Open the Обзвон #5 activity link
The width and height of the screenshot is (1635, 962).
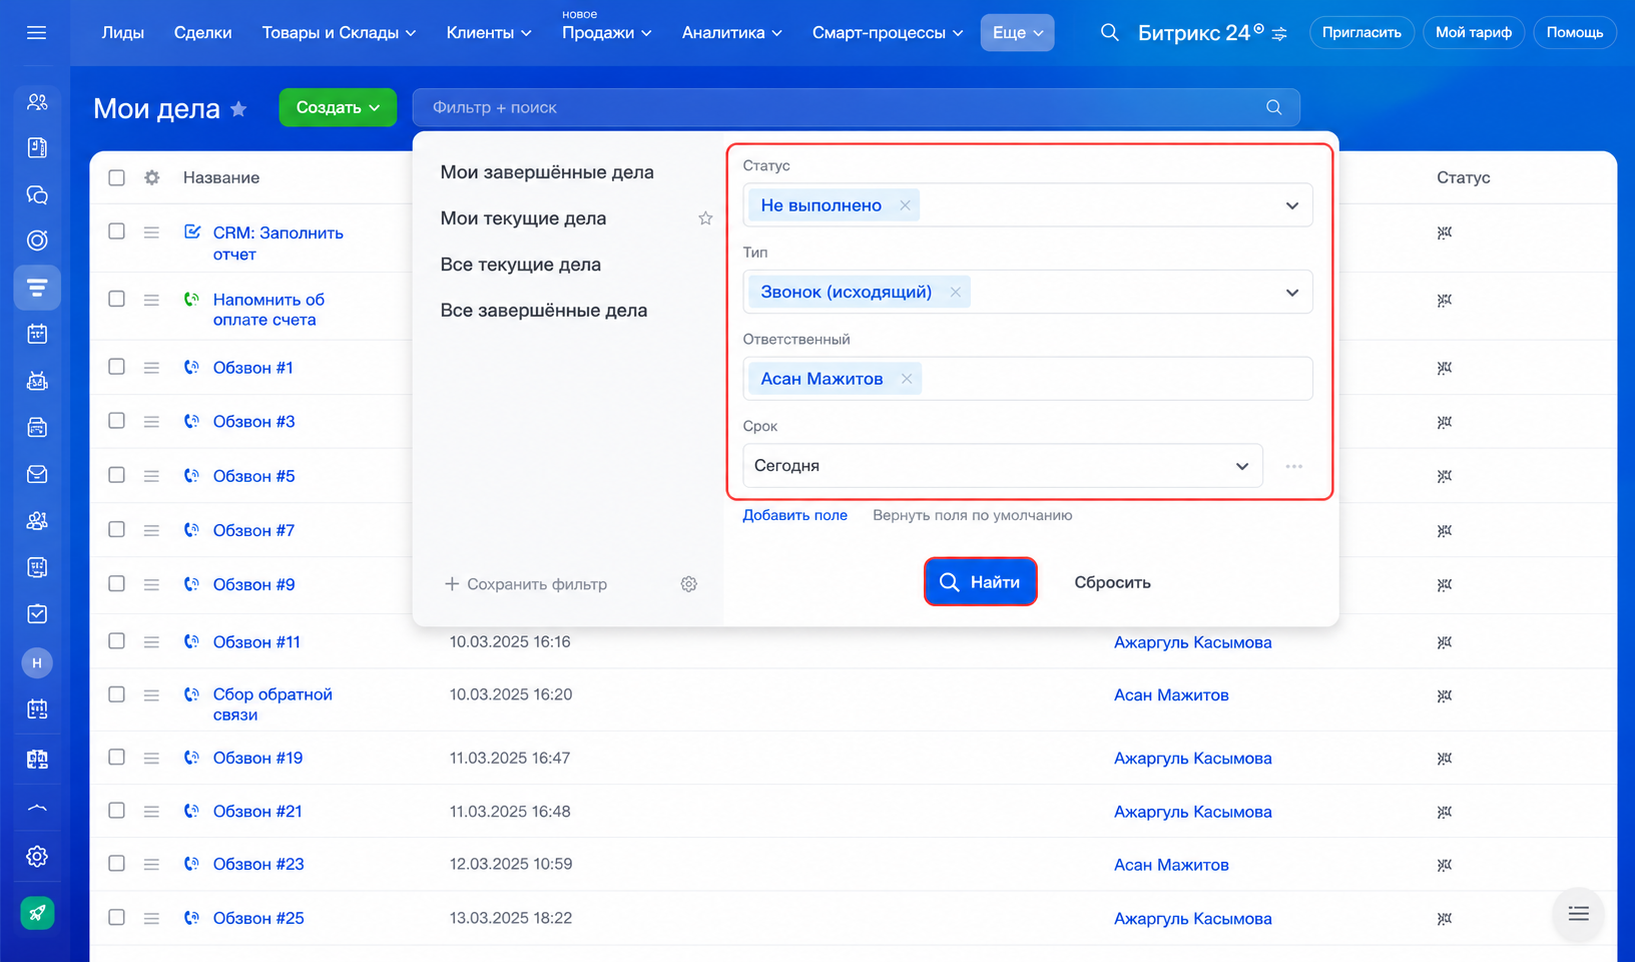coord(254,476)
